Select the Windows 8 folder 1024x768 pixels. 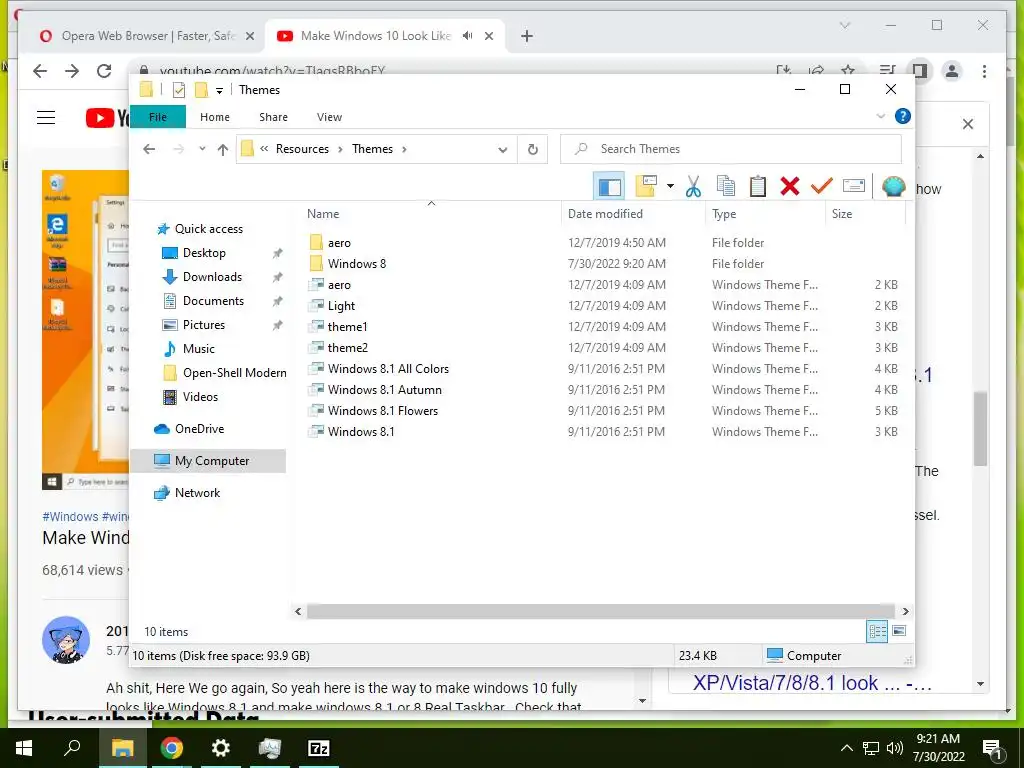pos(357,264)
